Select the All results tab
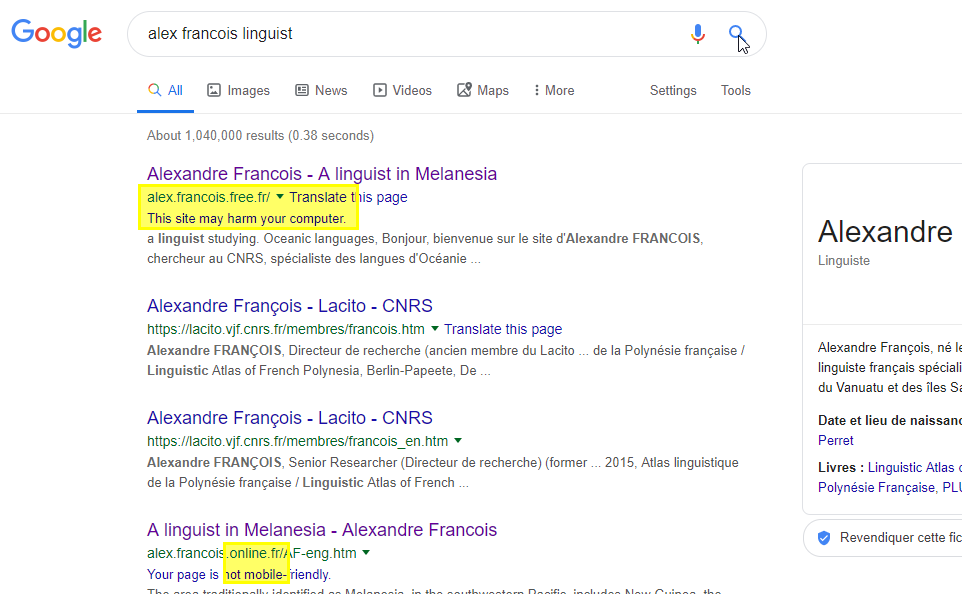 pyautogui.click(x=165, y=91)
